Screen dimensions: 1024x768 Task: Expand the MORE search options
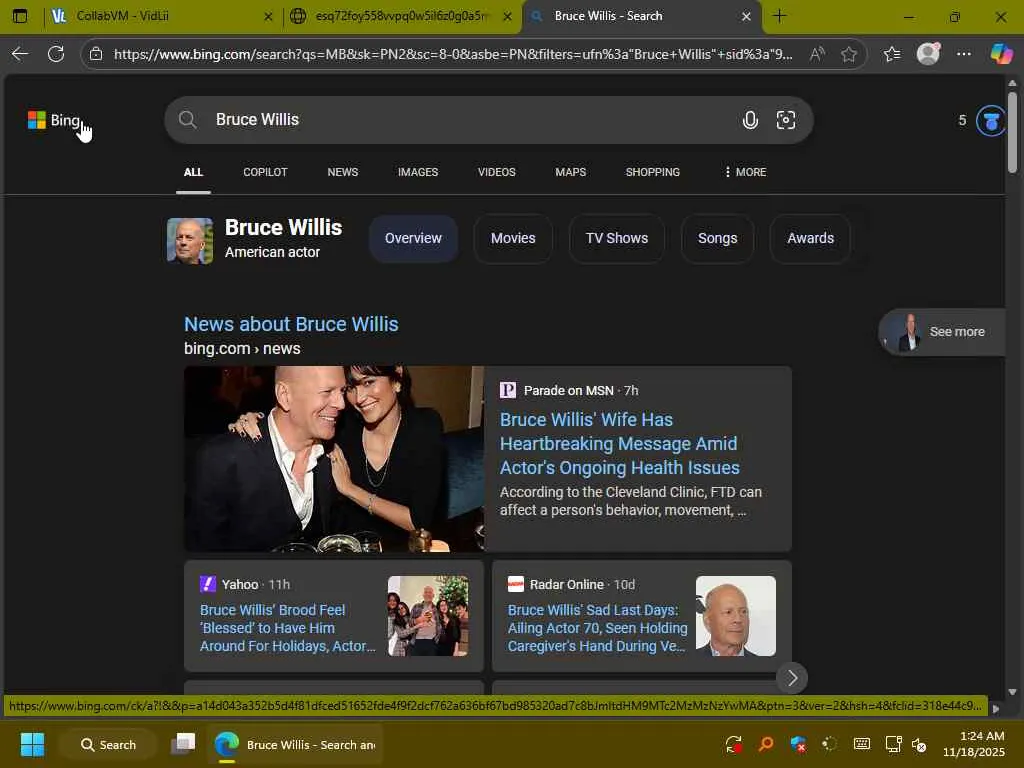[x=745, y=172]
